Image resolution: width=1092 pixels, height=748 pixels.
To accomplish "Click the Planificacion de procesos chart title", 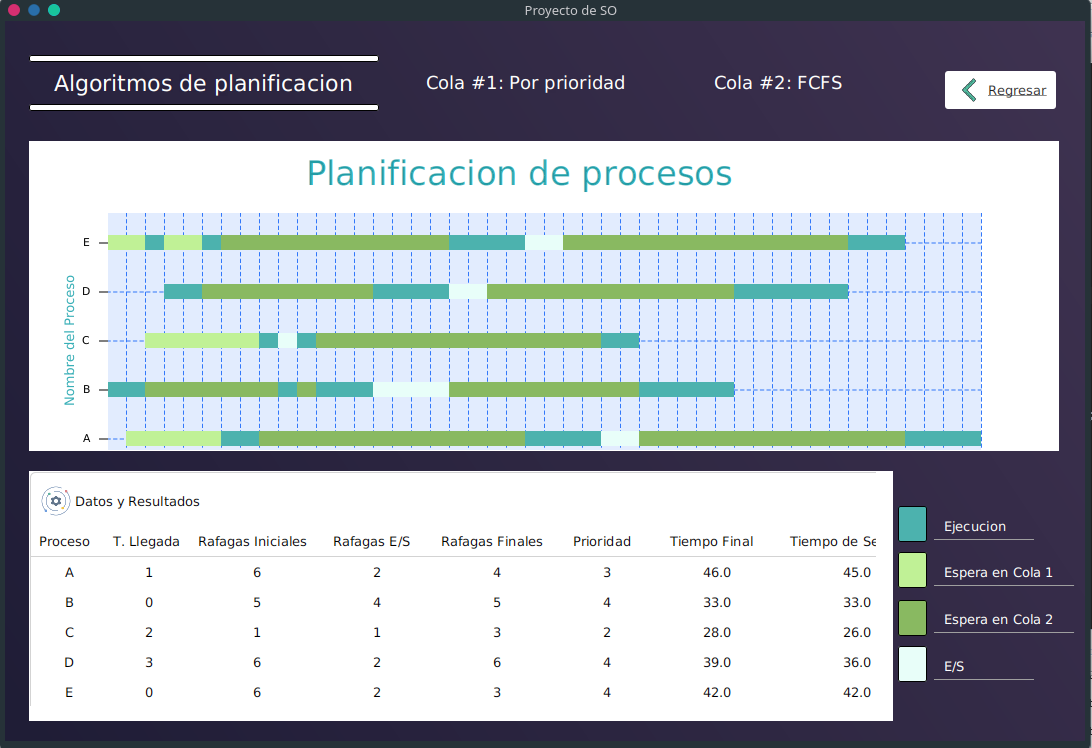I will coord(520,173).
